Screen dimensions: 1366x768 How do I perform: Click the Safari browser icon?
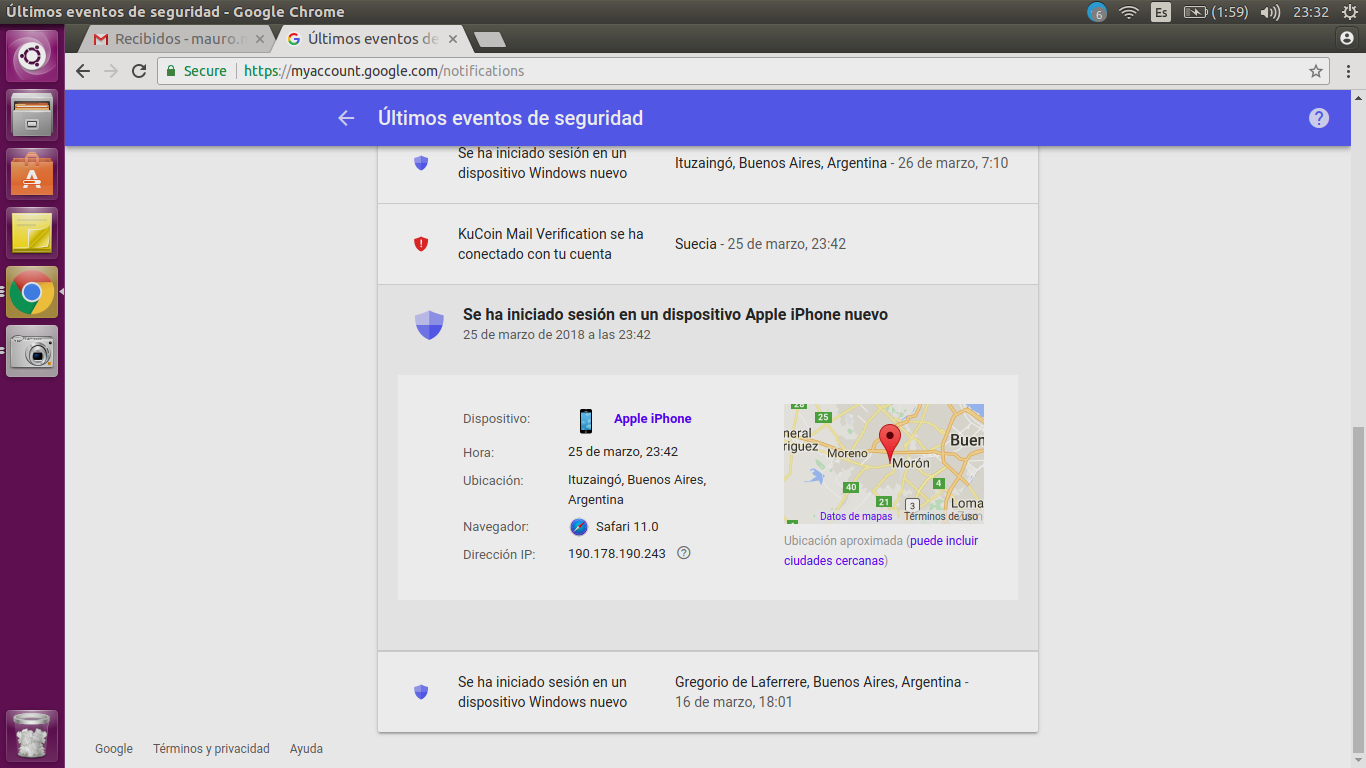coord(579,527)
